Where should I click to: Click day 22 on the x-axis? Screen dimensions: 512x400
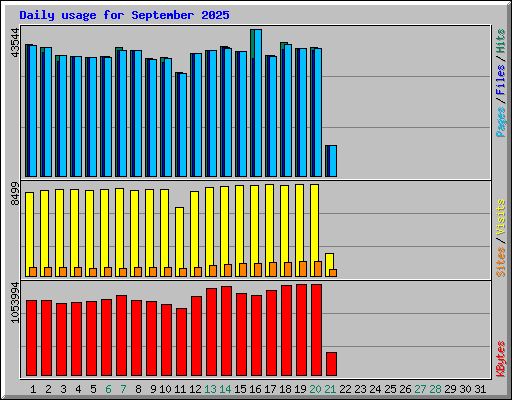coord(345,389)
